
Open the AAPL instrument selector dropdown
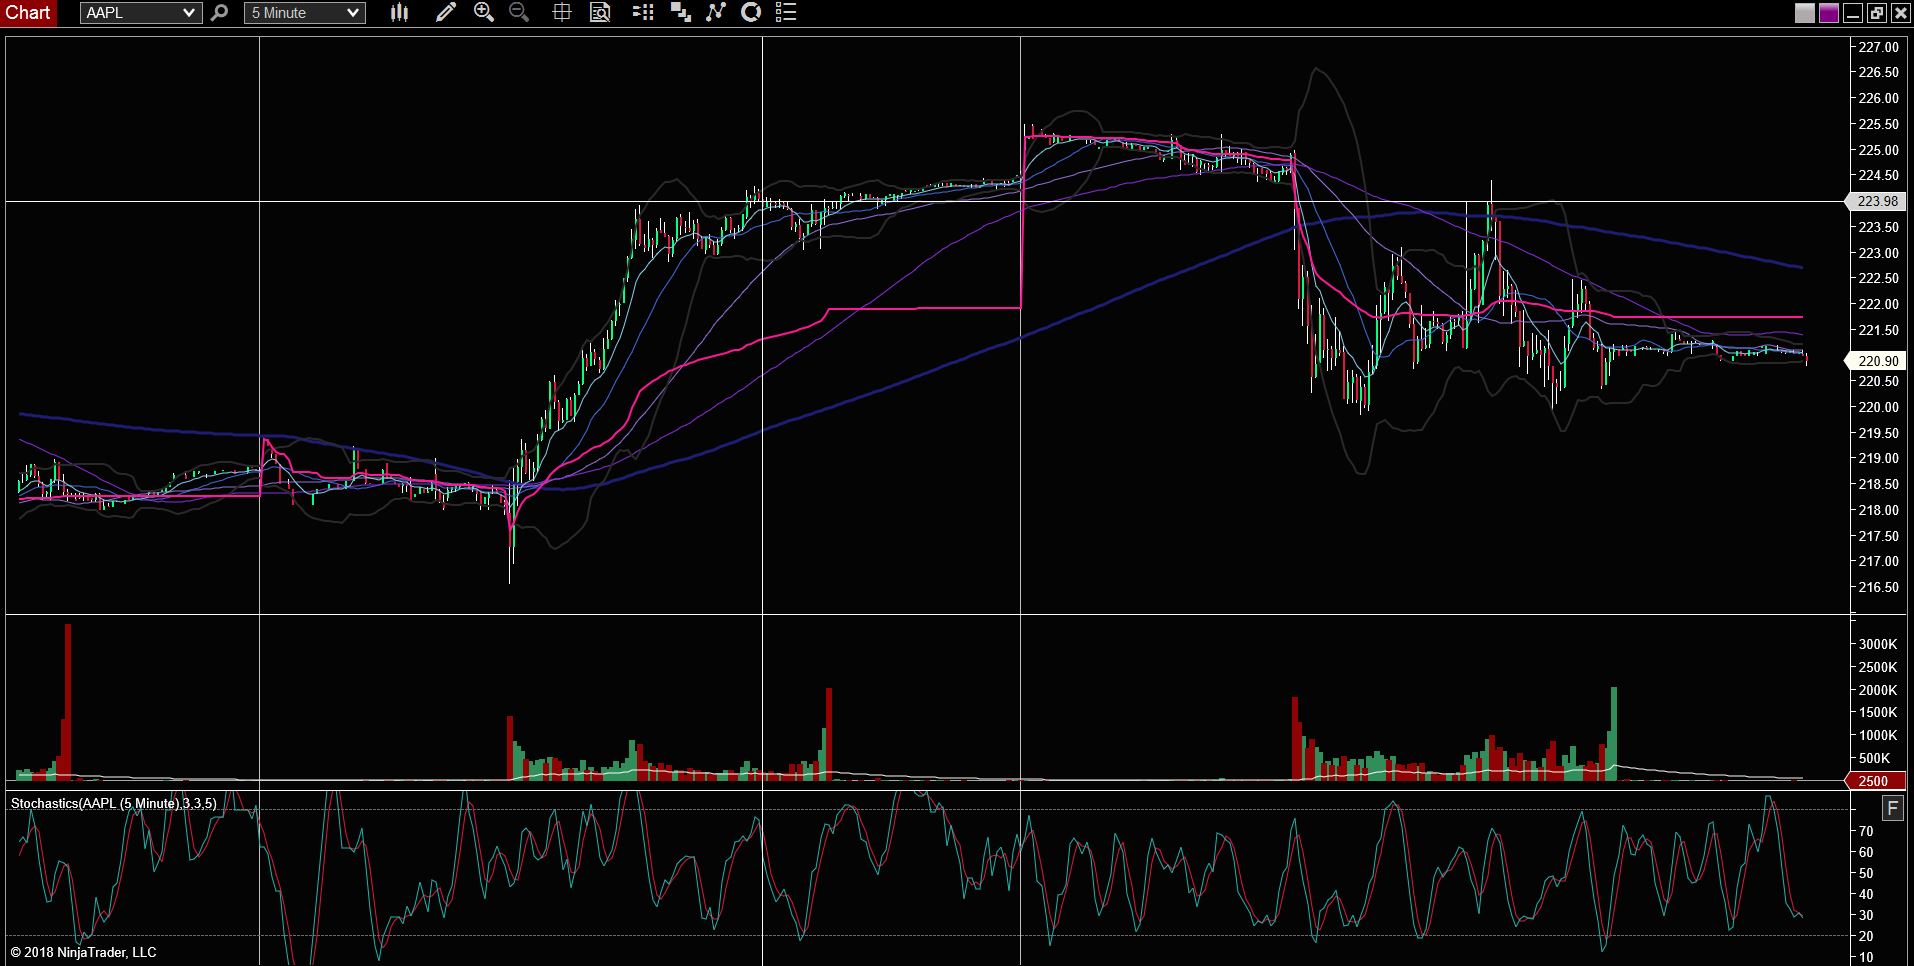click(x=141, y=13)
